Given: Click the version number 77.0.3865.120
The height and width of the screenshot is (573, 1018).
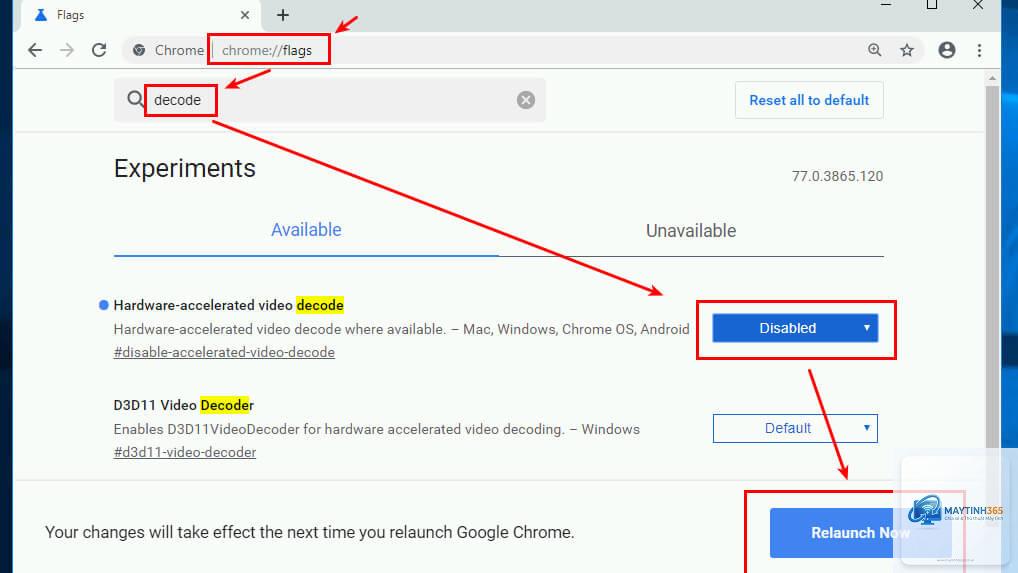Looking at the screenshot, I should [837, 176].
